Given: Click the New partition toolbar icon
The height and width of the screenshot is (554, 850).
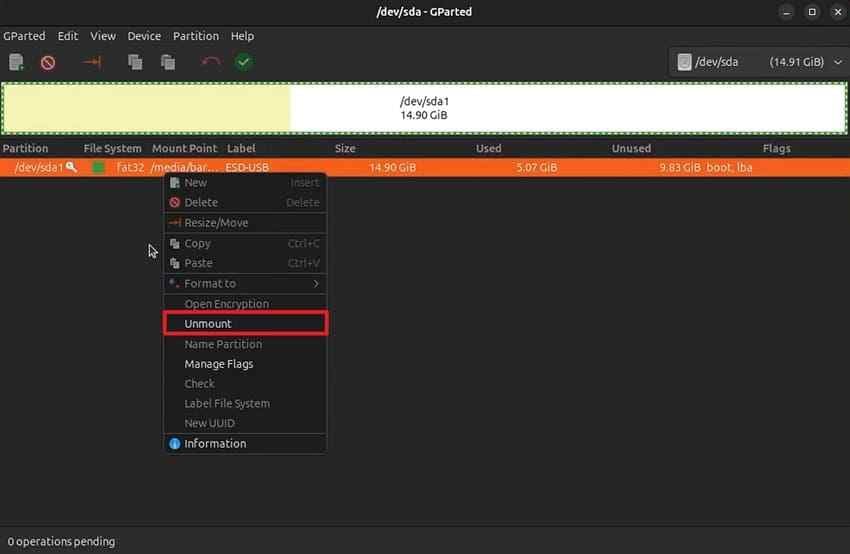Looking at the screenshot, I should tap(16, 62).
